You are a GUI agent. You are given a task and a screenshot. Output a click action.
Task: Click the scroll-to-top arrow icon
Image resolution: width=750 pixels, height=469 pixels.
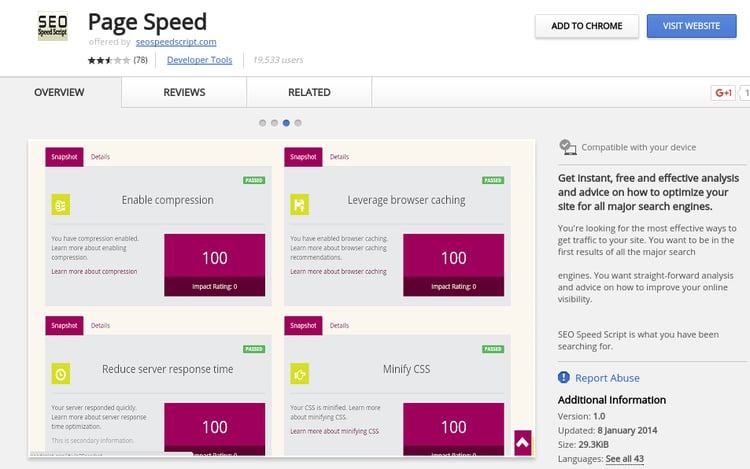click(x=522, y=441)
